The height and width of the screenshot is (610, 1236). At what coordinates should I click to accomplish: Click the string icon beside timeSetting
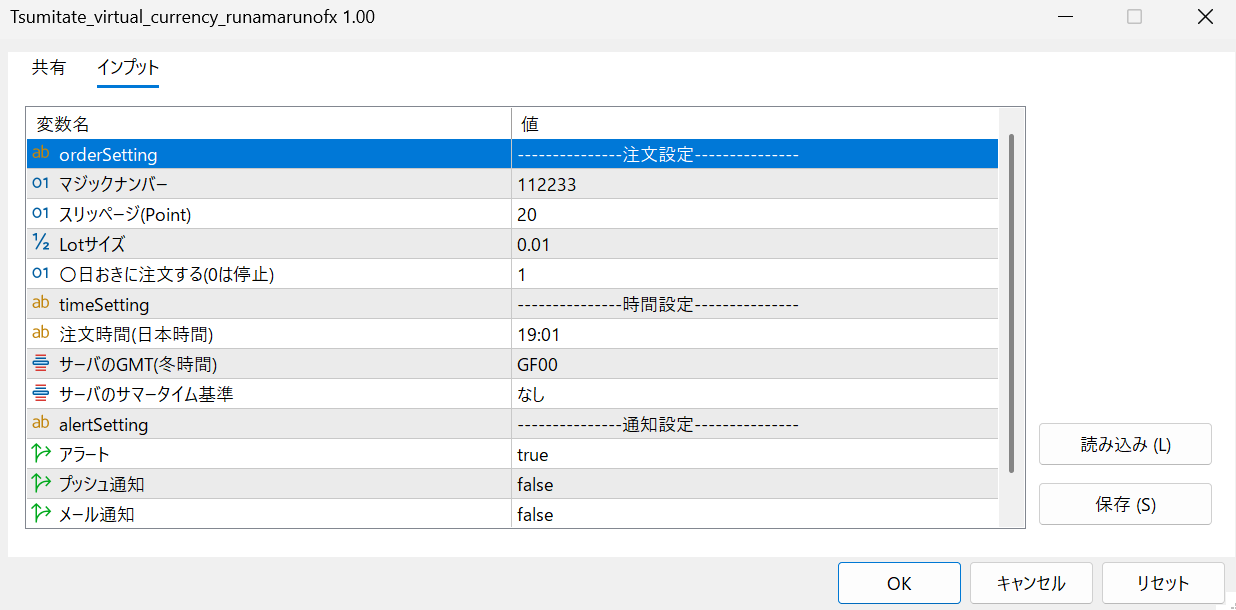41,304
